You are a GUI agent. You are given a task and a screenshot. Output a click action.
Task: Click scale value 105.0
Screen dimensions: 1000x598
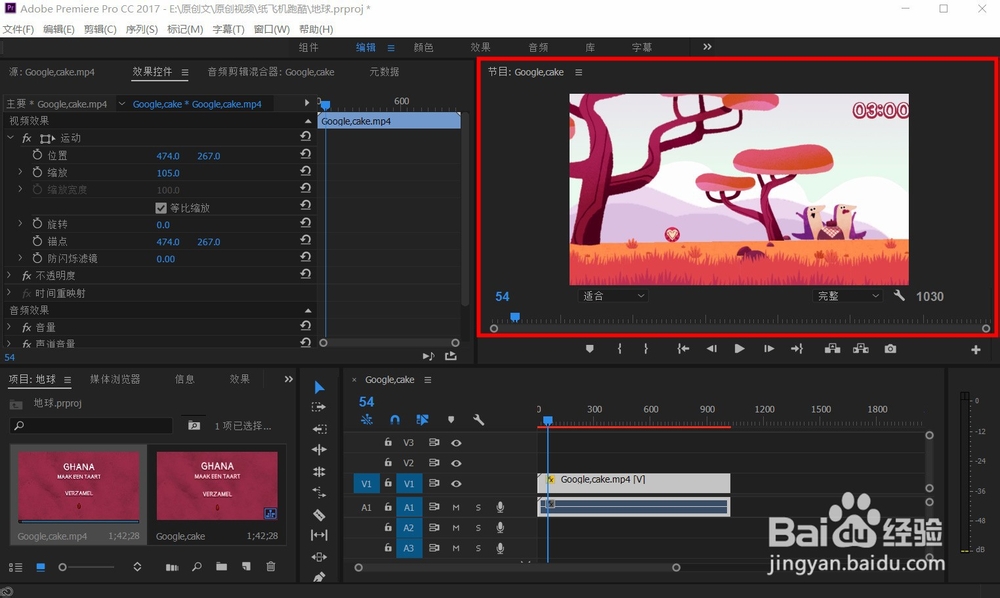coord(168,173)
